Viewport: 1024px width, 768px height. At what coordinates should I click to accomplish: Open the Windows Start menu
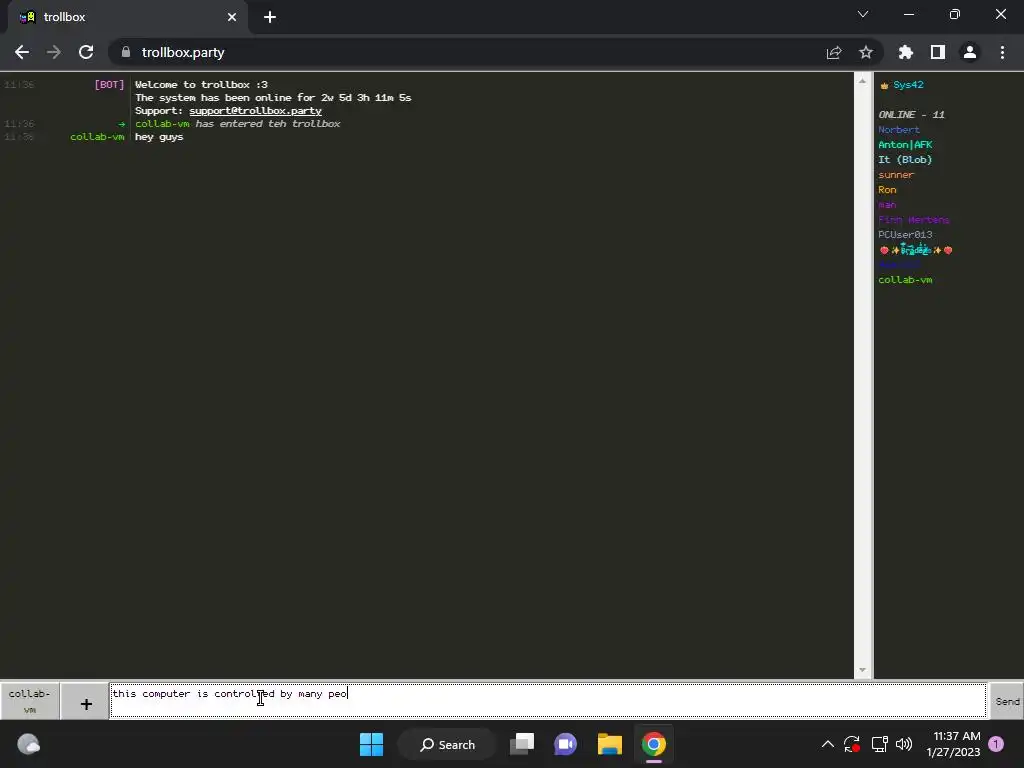tap(372, 744)
